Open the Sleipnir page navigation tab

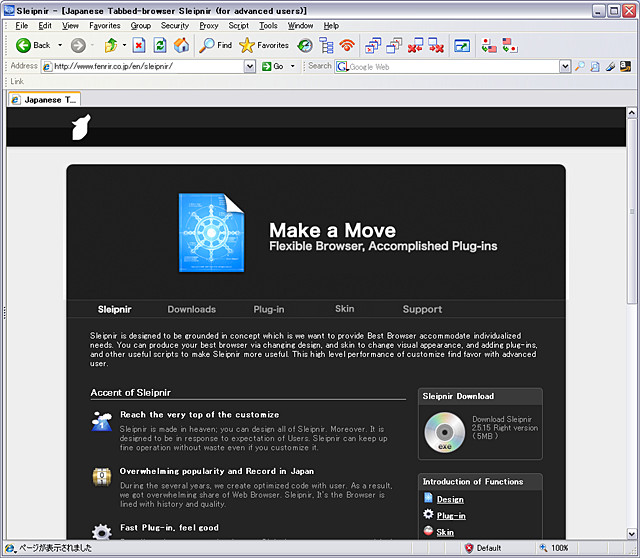click(114, 309)
